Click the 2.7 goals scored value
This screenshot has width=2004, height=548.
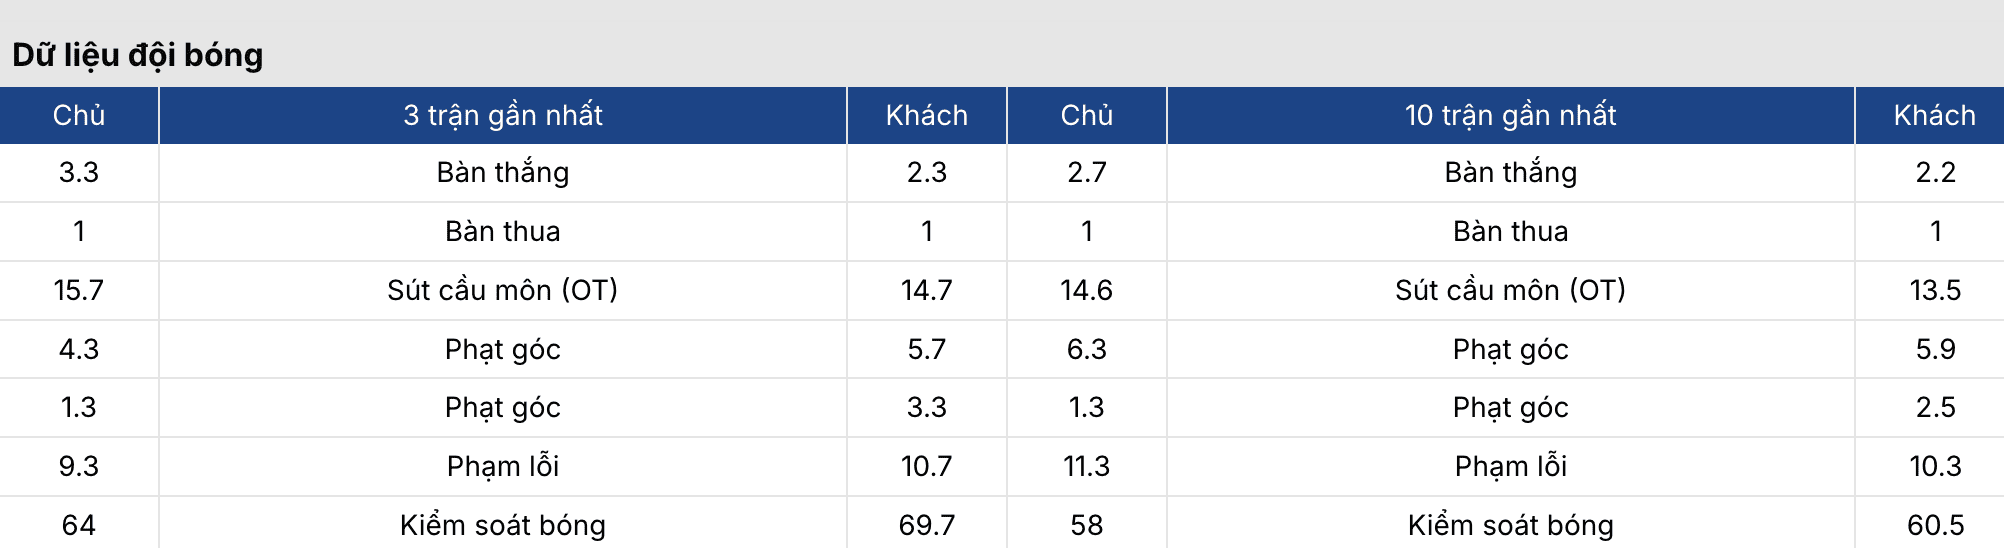[1086, 173]
